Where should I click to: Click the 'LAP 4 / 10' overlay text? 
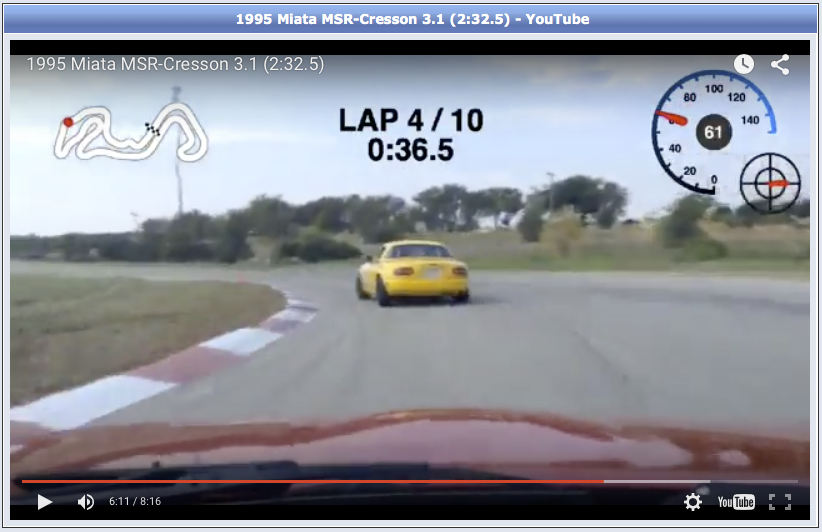pos(410,120)
